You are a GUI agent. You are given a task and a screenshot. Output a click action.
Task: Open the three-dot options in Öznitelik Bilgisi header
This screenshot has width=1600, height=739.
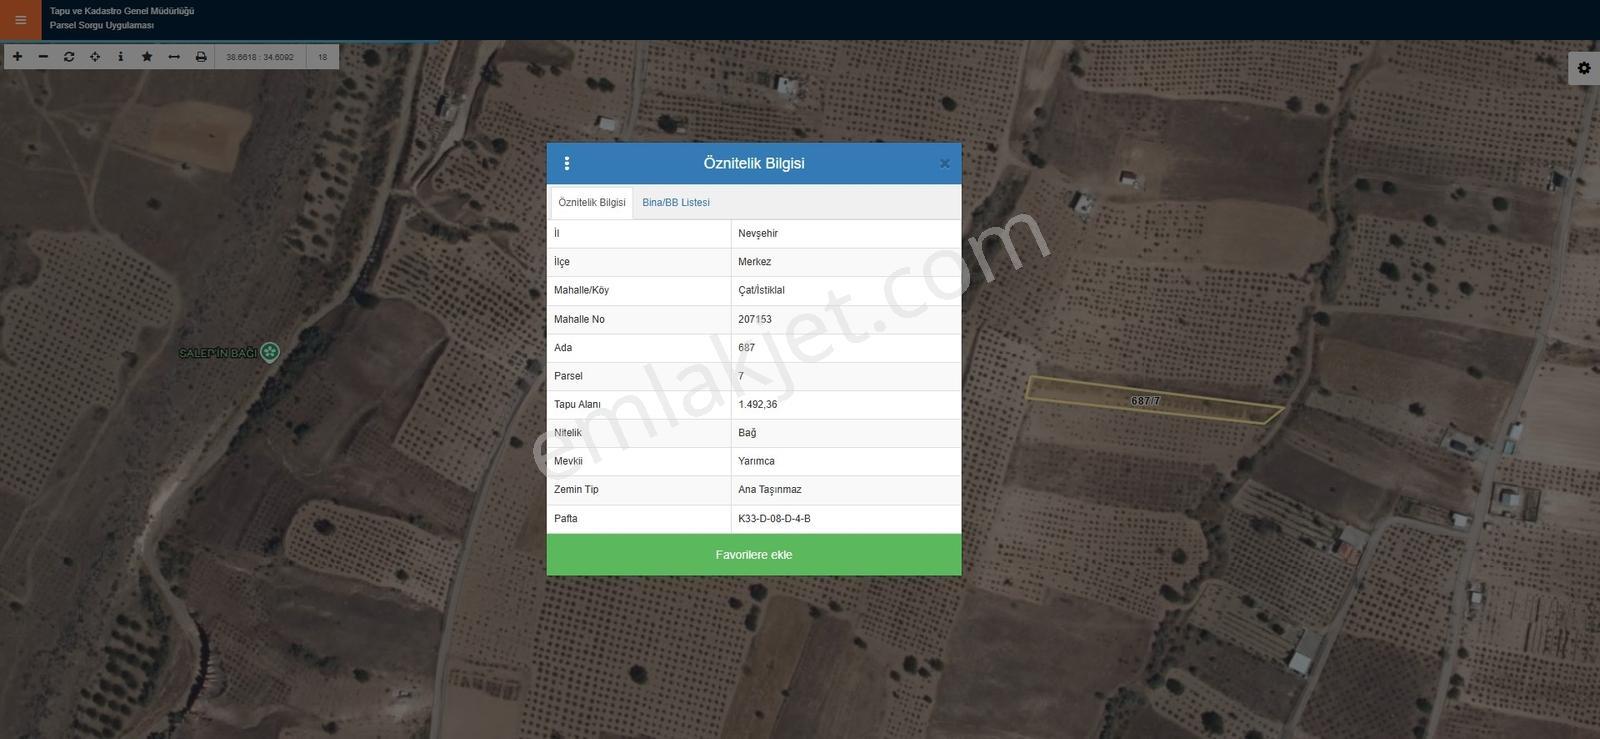point(567,163)
